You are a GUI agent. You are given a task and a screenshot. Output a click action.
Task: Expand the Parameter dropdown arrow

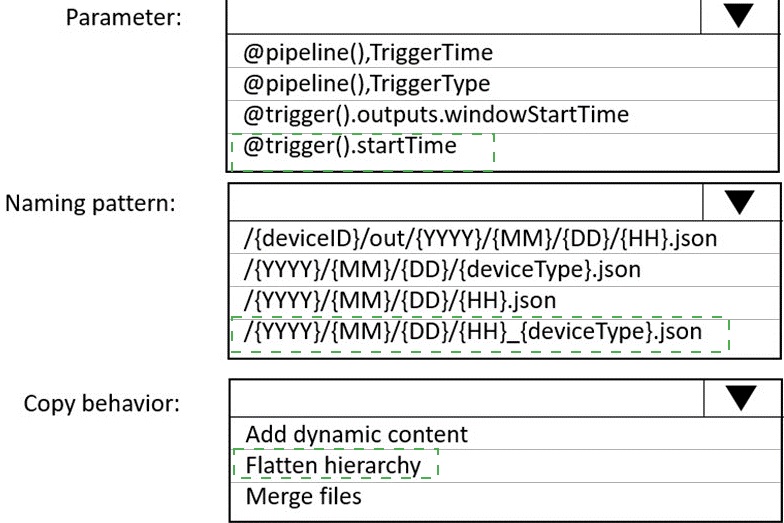click(740, 16)
